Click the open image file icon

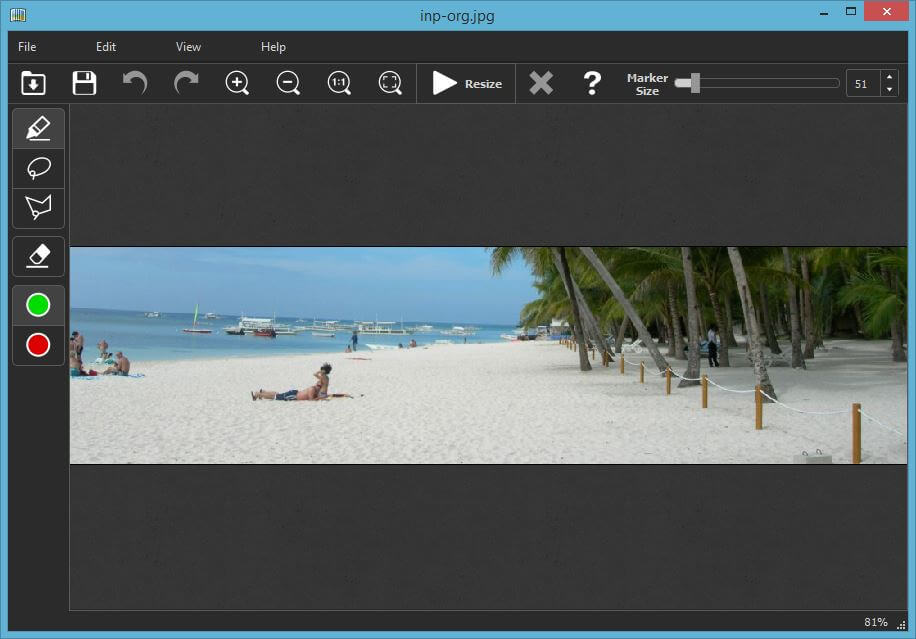coord(33,83)
